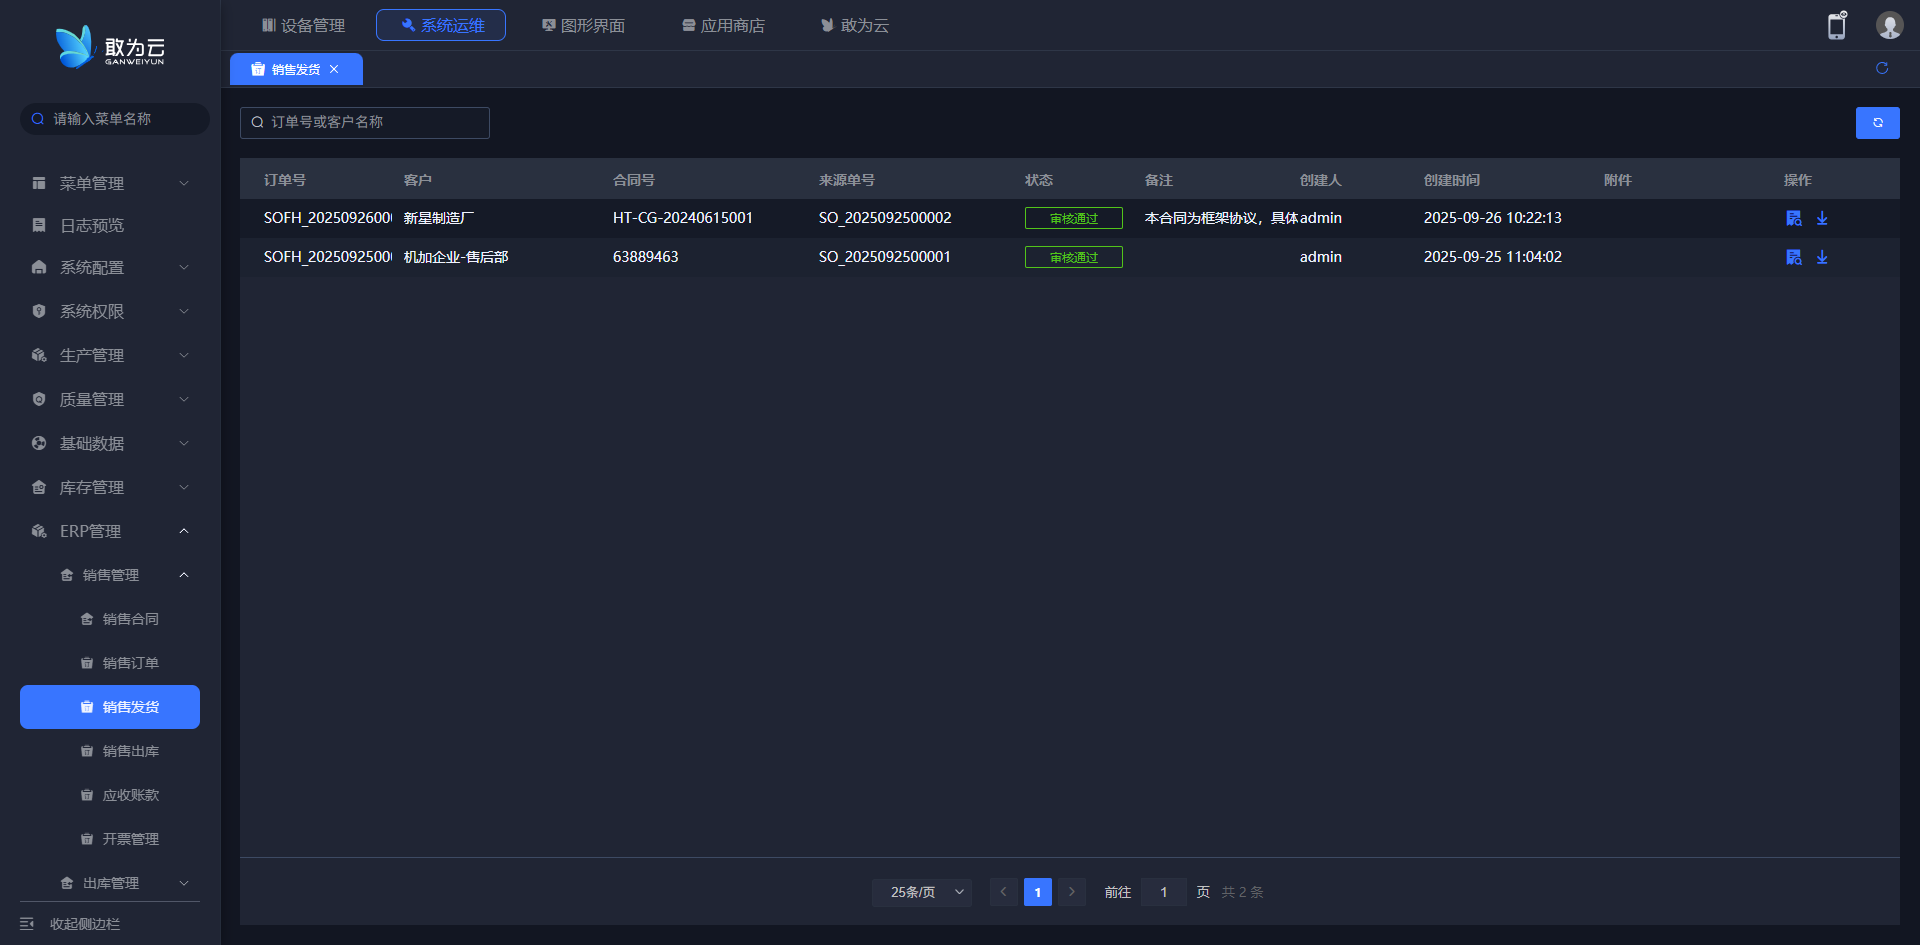Screen dimensions: 1920x945
Task: Click the blue refresh table button
Action: pyautogui.click(x=1878, y=123)
